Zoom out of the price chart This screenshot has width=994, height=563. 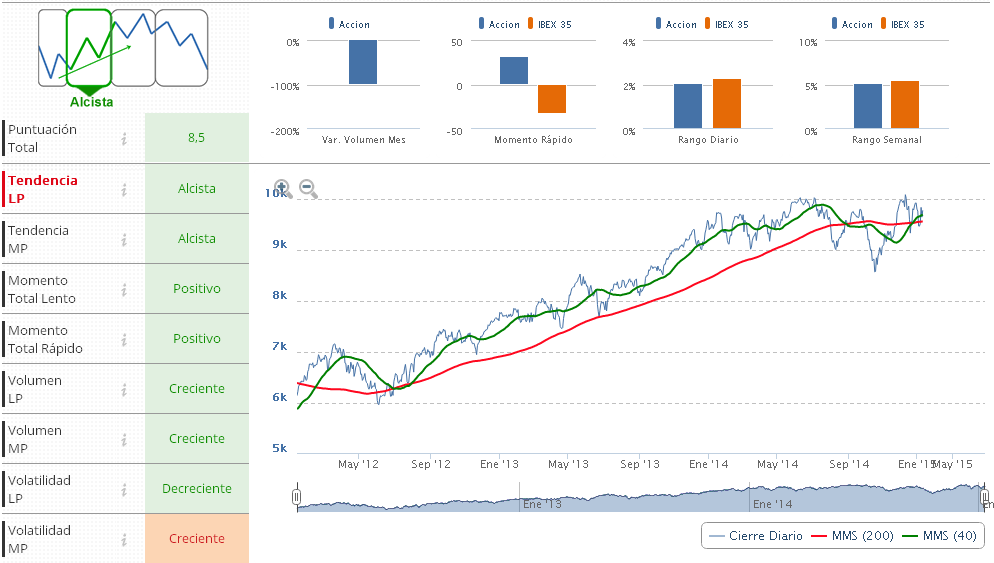[308, 188]
